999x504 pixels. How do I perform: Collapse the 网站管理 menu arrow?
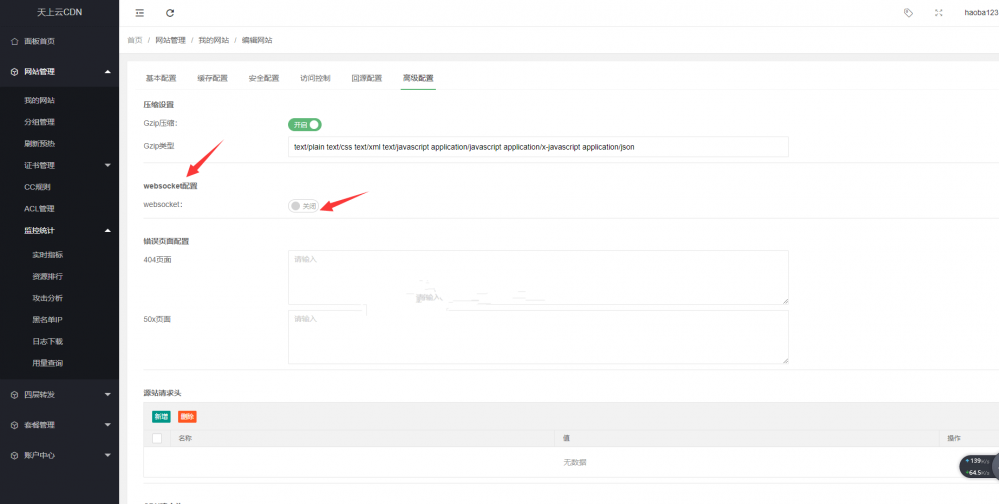click(x=108, y=72)
